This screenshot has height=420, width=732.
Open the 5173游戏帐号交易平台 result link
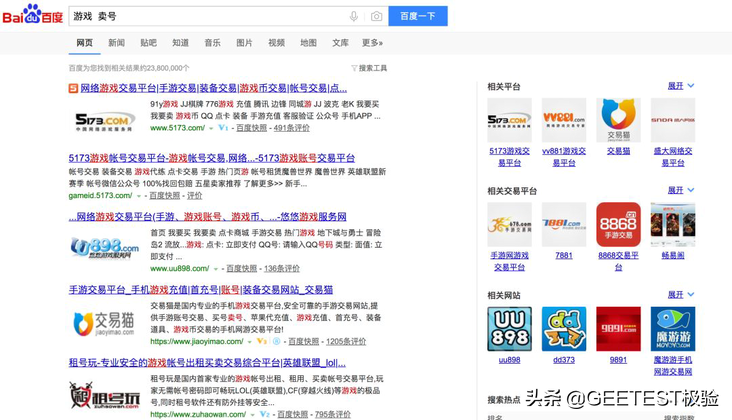coord(211,158)
